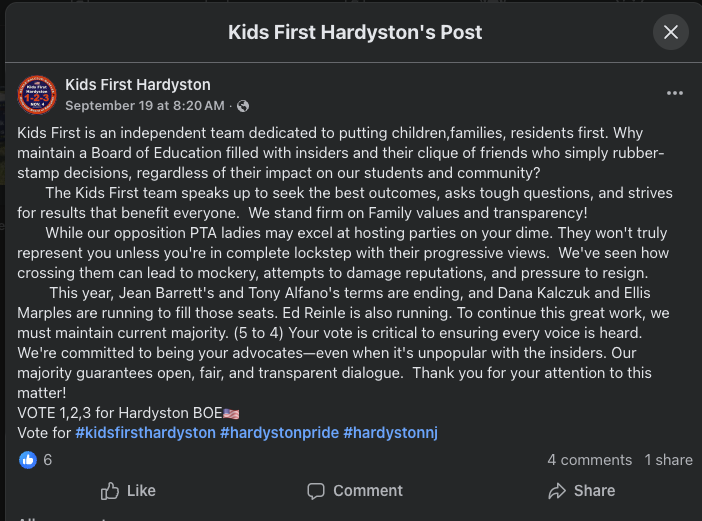This screenshot has height=521, width=702.
Task: Click the Comment button
Action: 355,490
